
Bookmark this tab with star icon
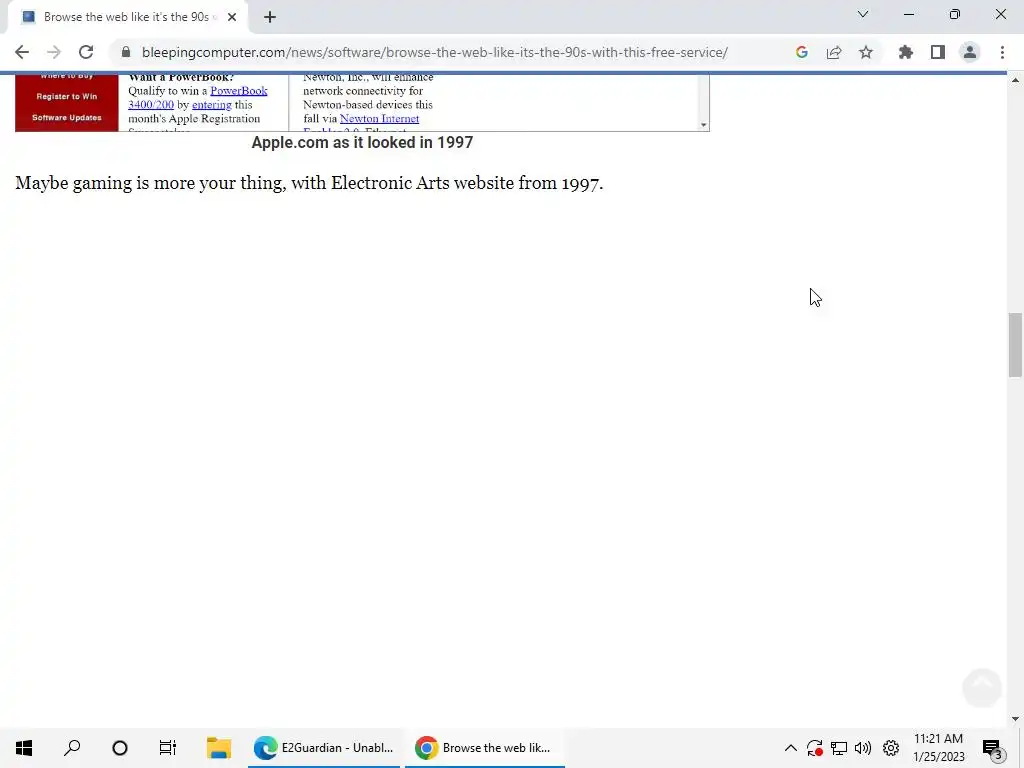point(866,52)
